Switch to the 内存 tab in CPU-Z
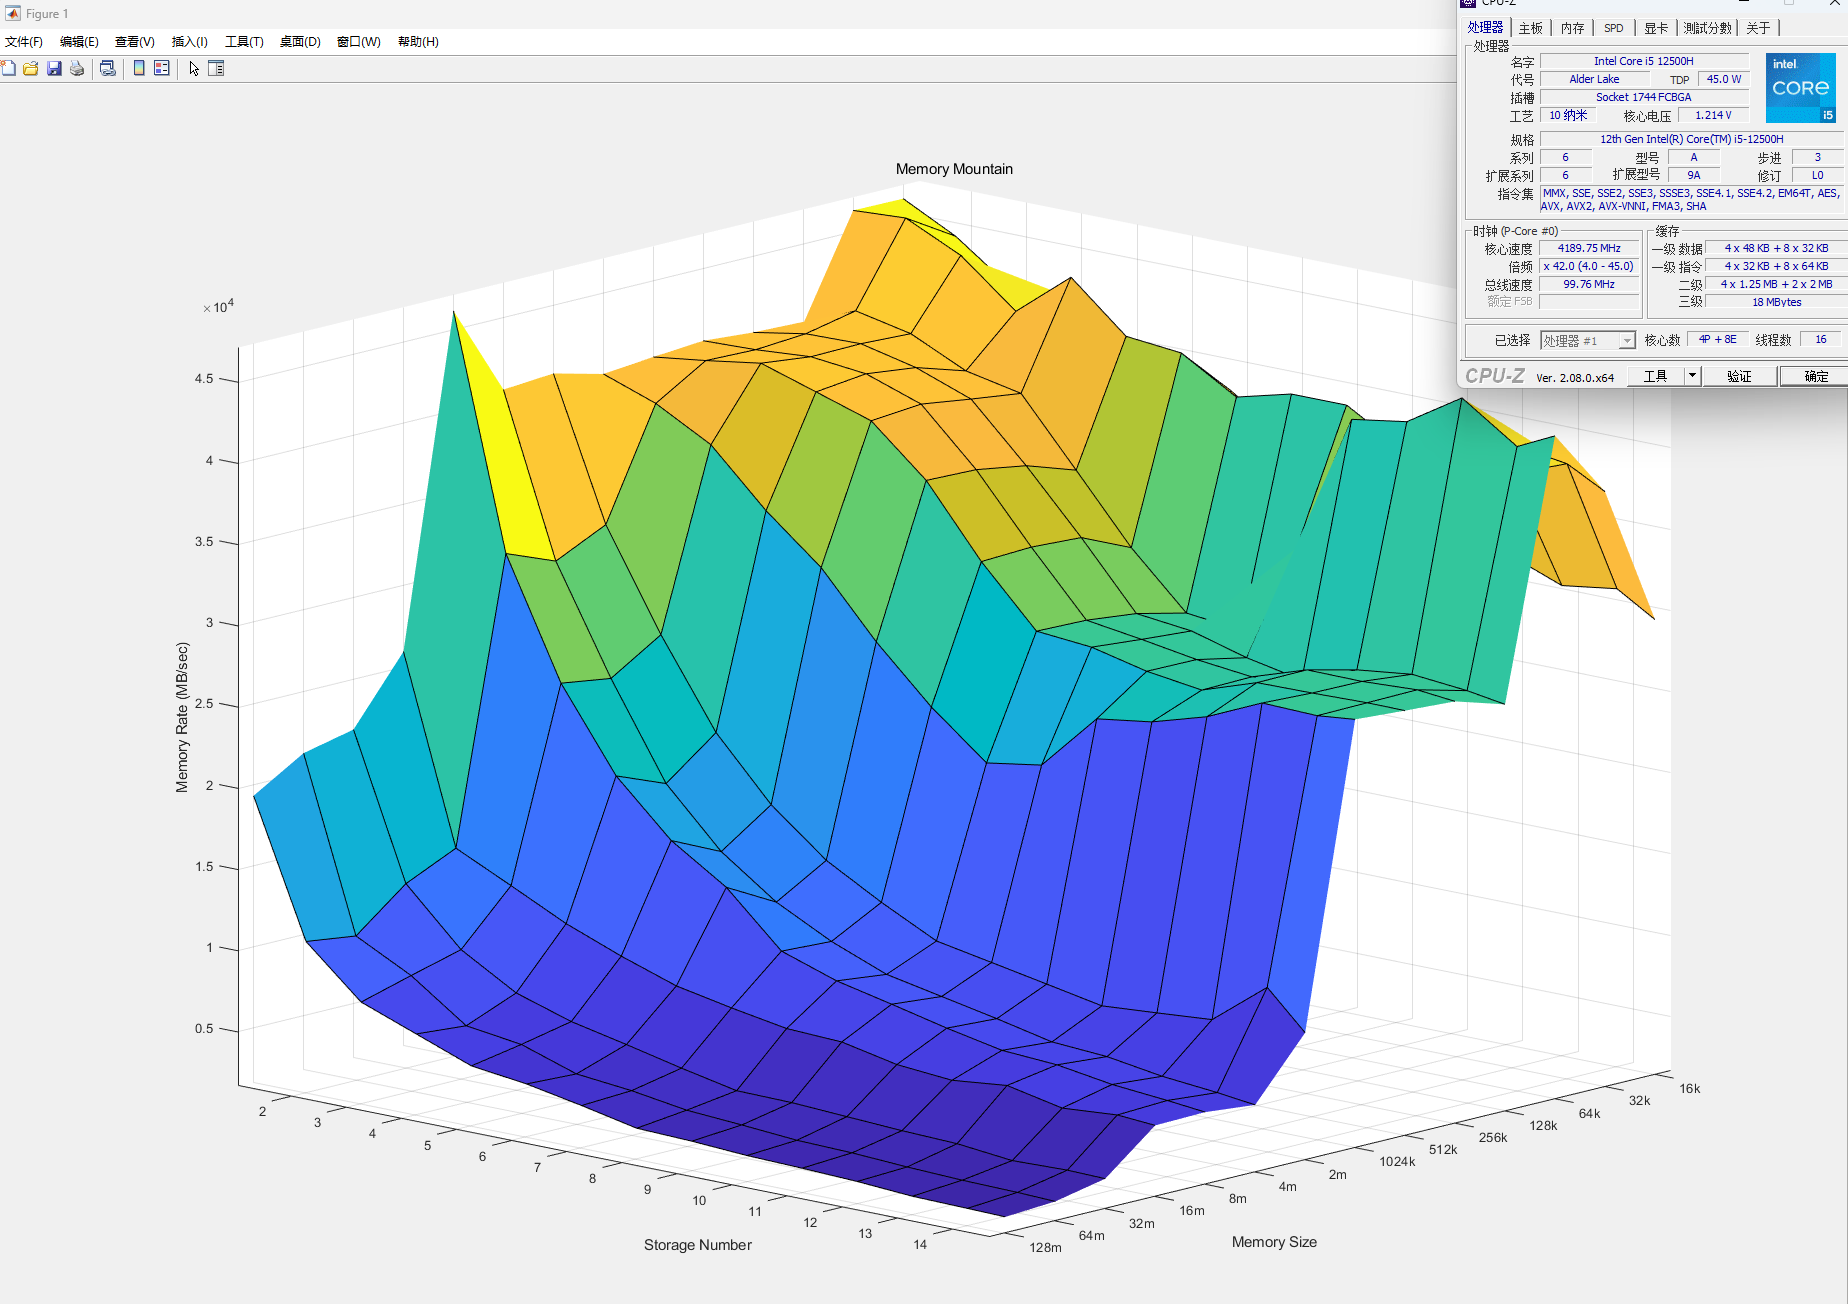 coord(1573,28)
